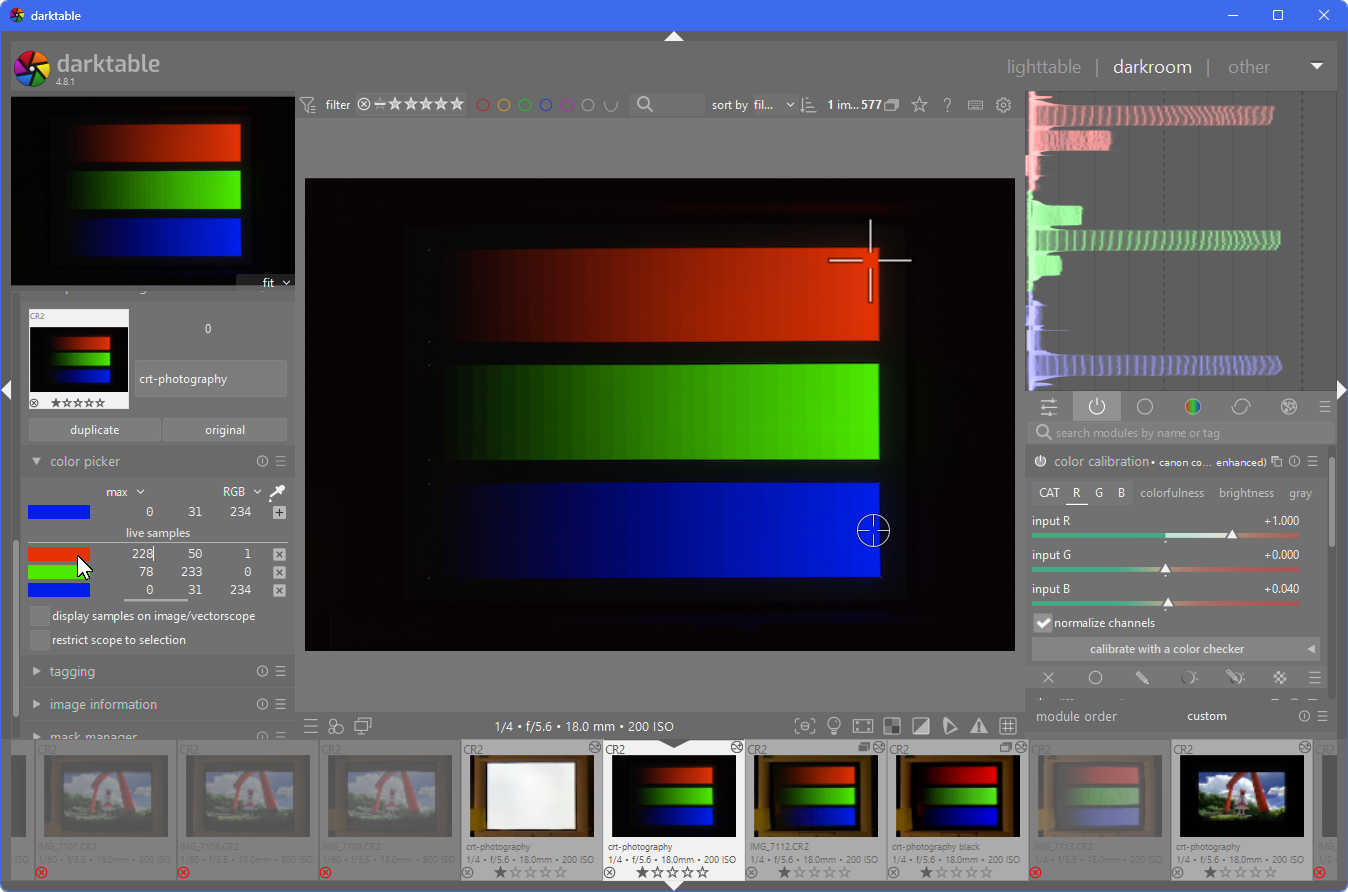This screenshot has height=892, width=1348.
Task: Enable display samples on image/vectorscope
Action: tap(40, 616)
